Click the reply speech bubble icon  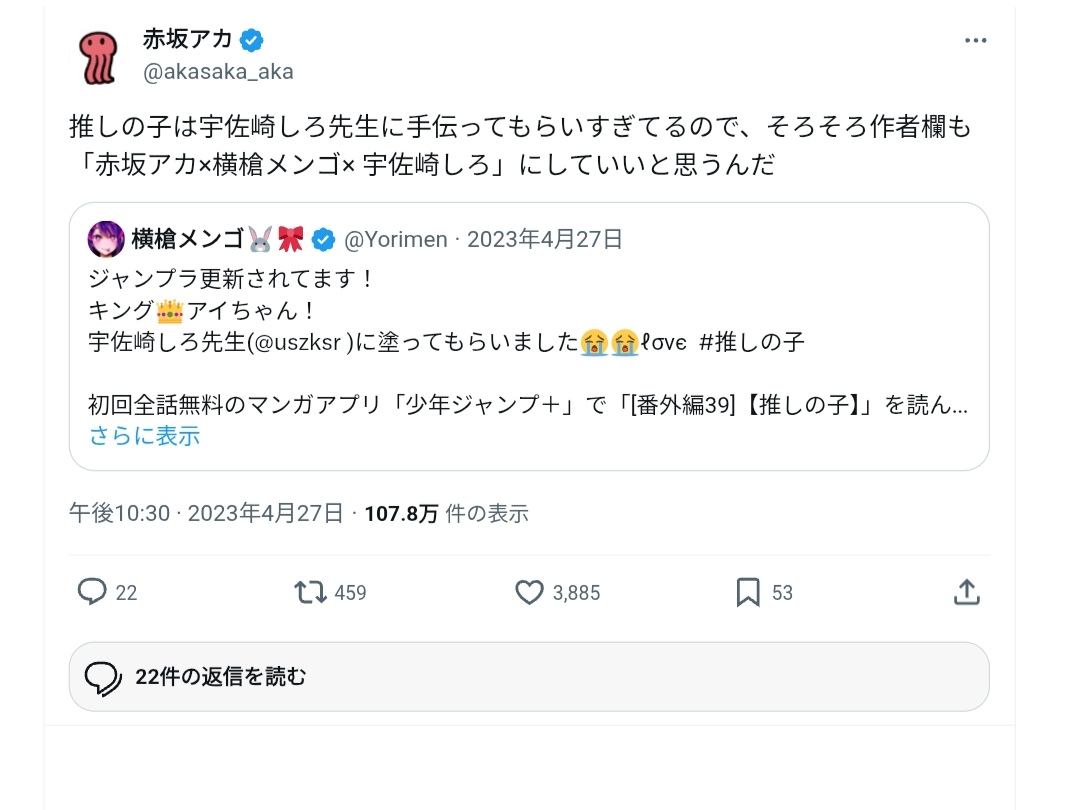tap(92, 592)
